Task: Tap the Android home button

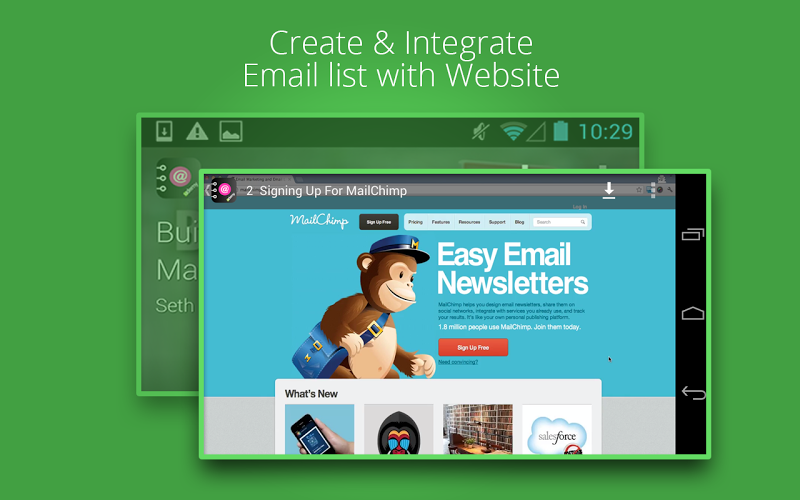Action: coord(693,313)
